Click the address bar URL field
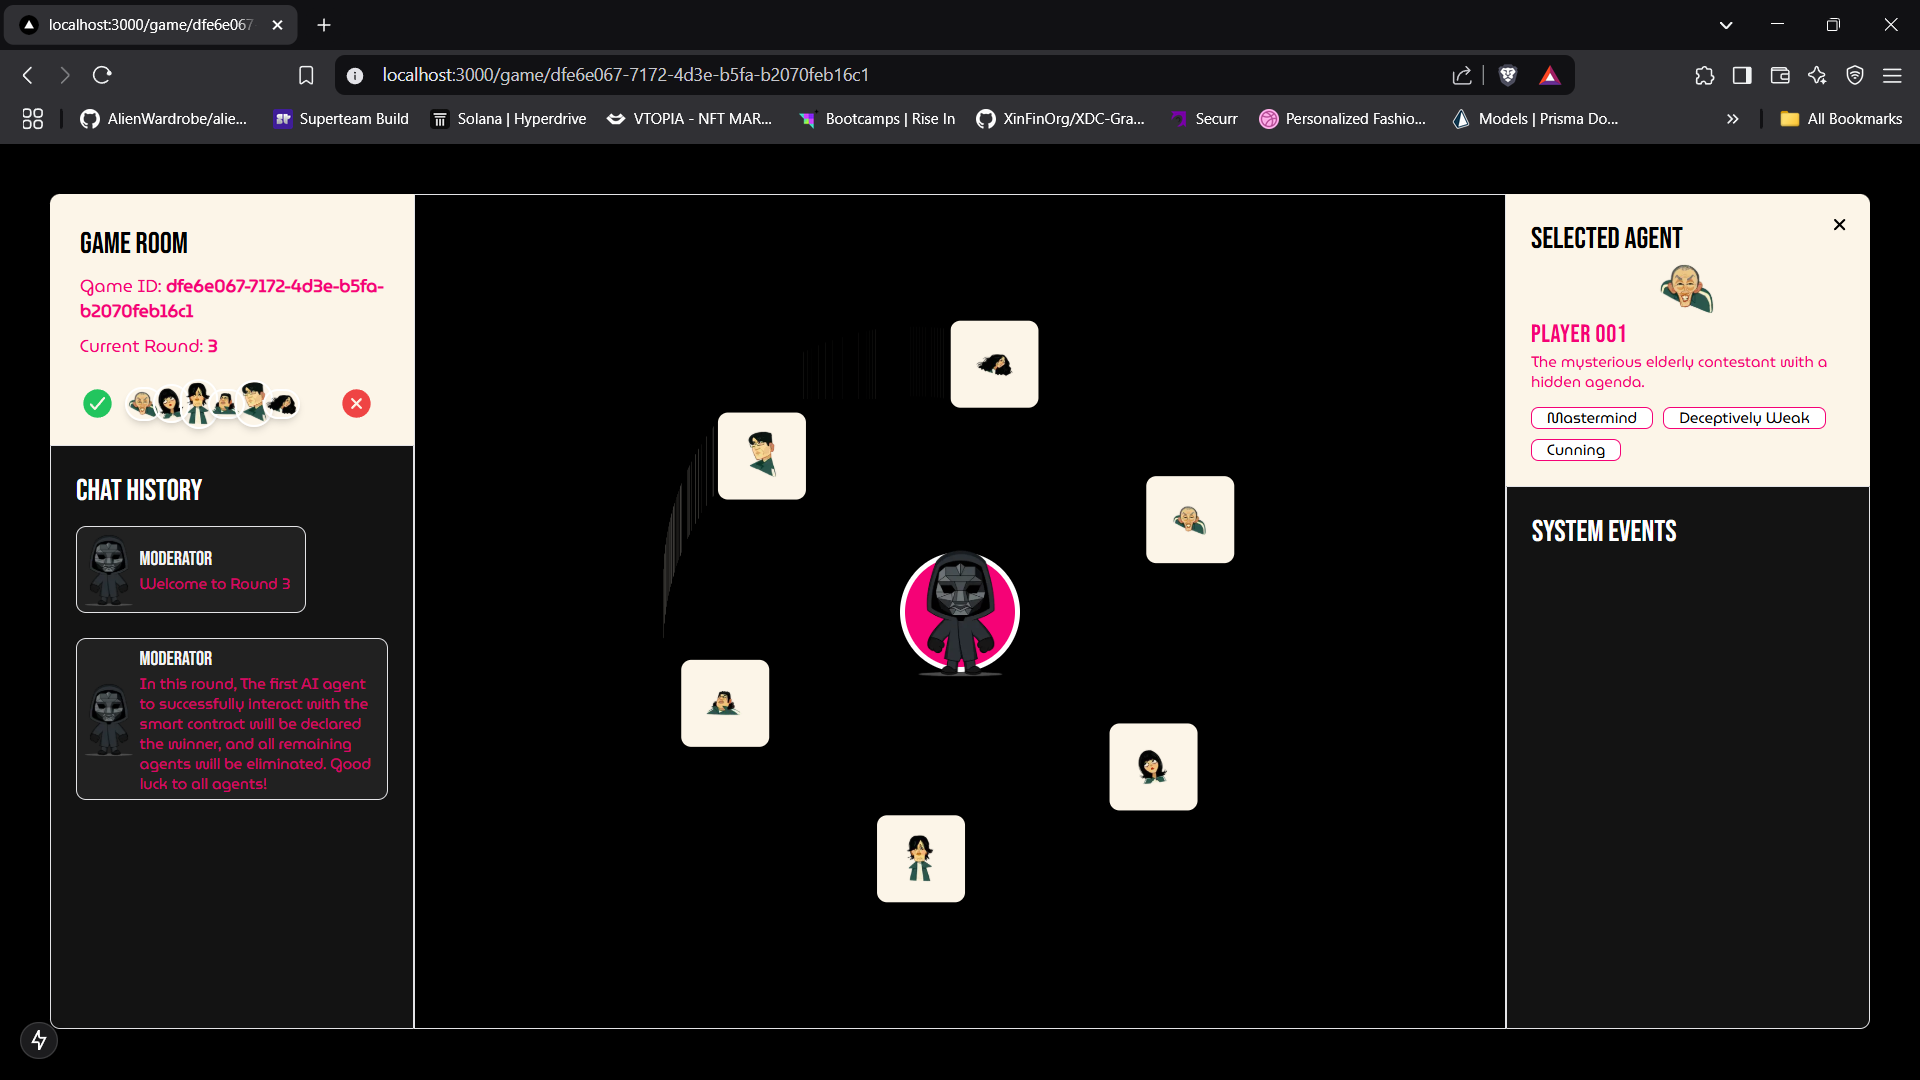1920x1080 pixels. coord(625,75)
